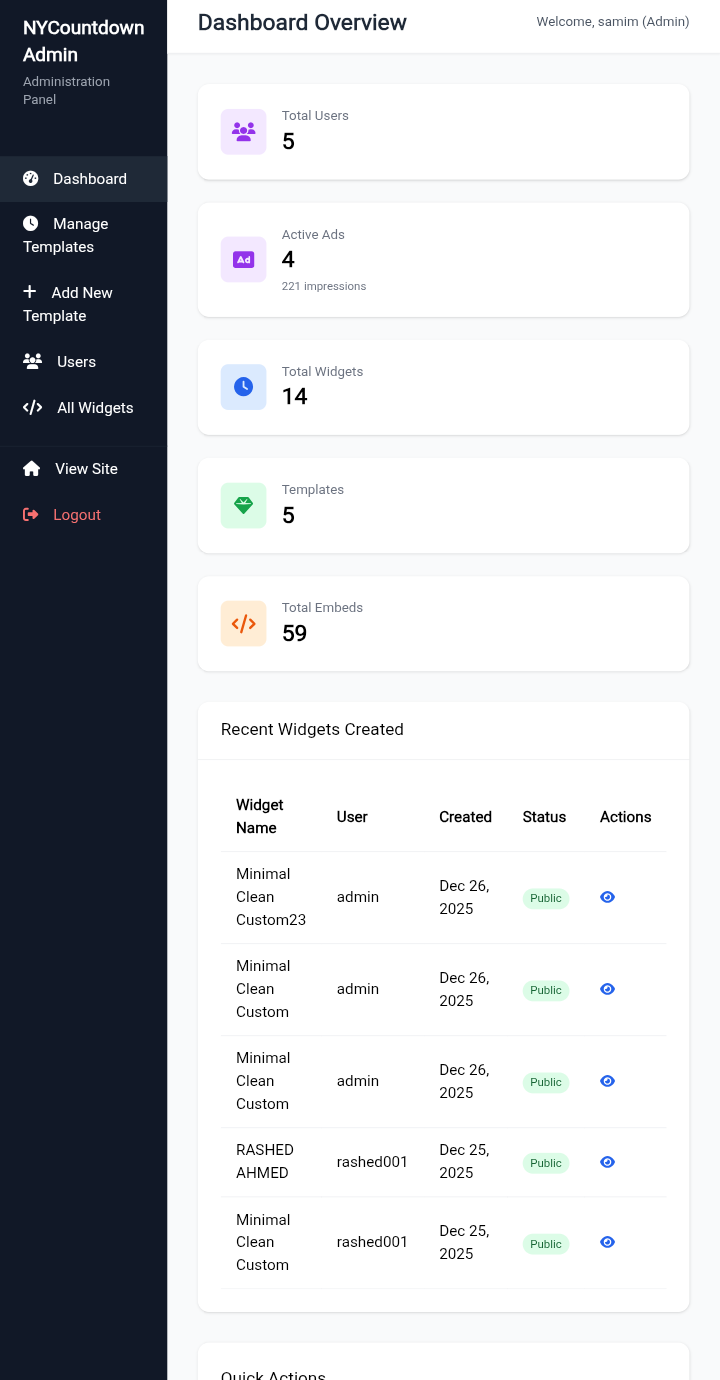The width and height of the screenshot is (720, 1380).
Task: Click the '221 impressions' text
Action: click(x=324, y=286)
